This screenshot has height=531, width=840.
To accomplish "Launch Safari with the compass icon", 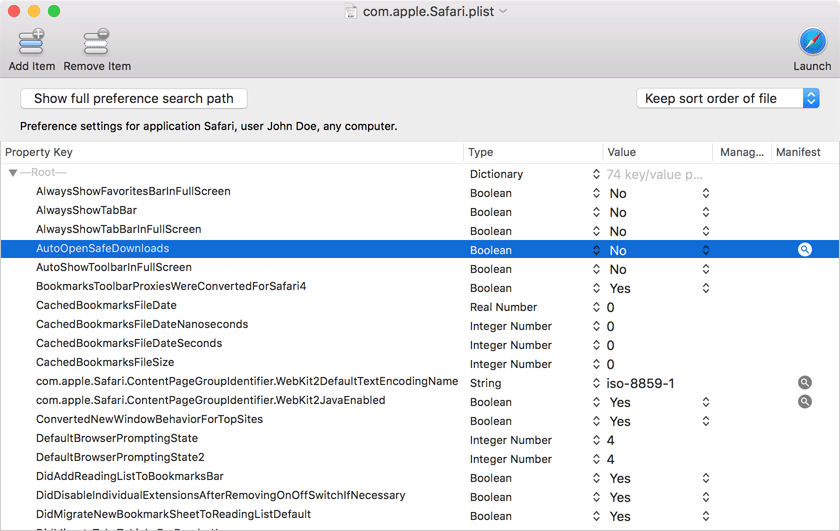I will coord(812,42).
